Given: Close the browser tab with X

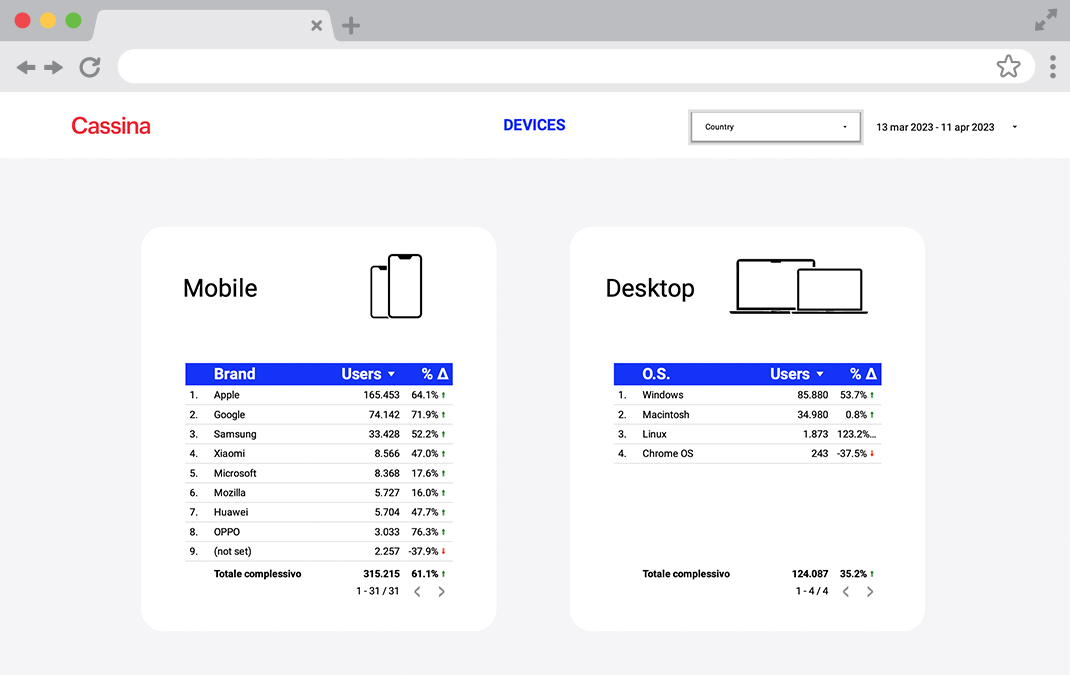Looking at the screenshot, I should click(x=316, y=26).
